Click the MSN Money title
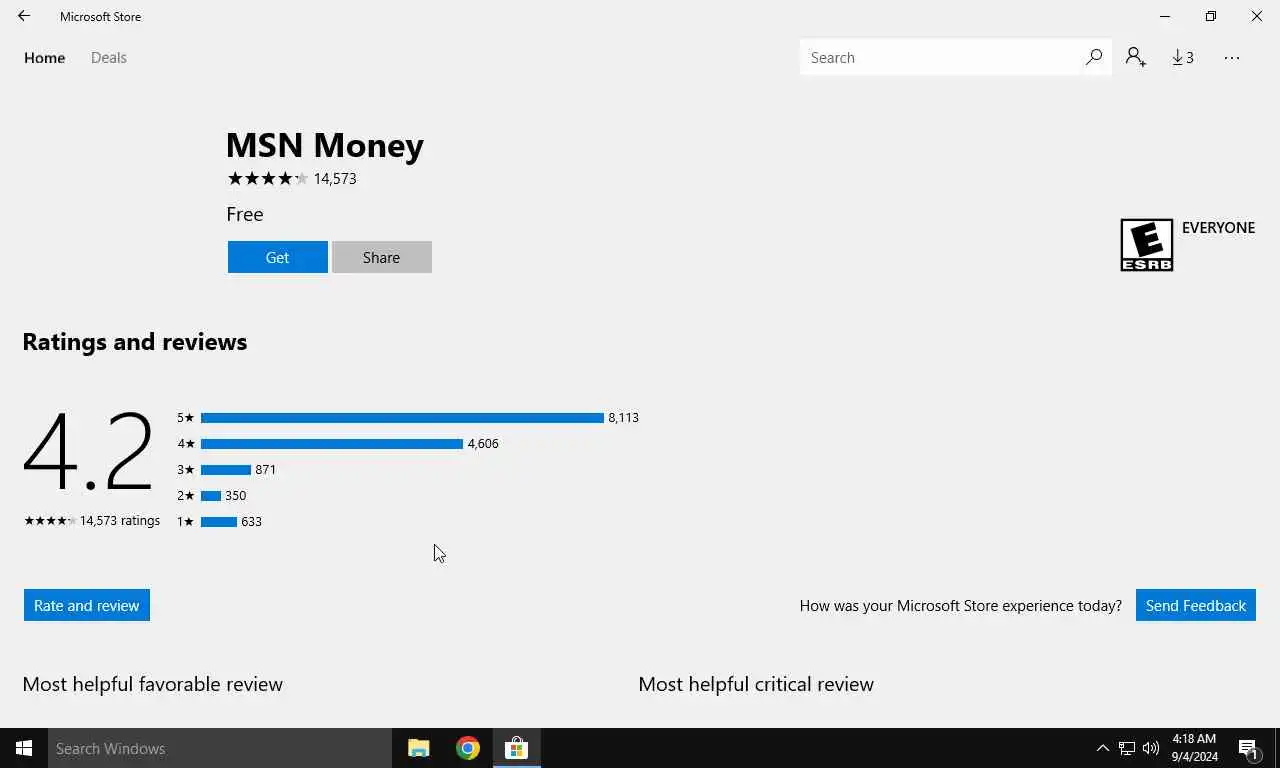1280x768 pixels. pos(325,145)
